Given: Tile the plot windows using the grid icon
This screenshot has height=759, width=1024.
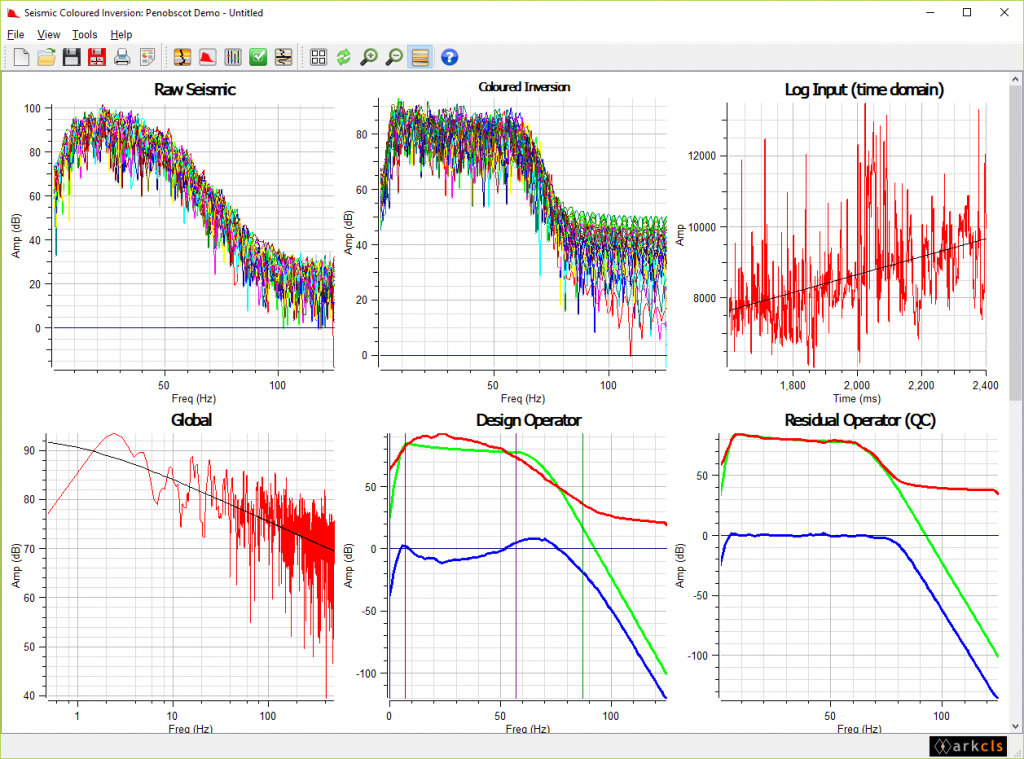Looking at the screenshot, I should click(318, 57).
